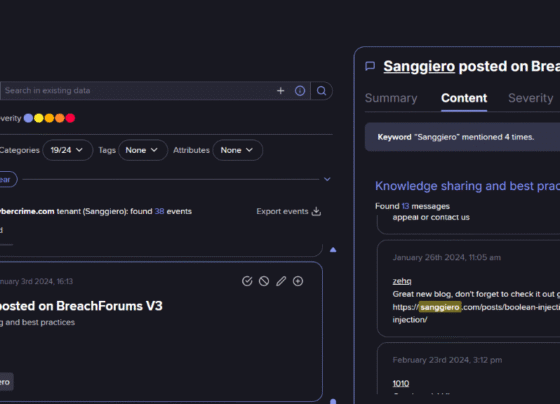Open the Attributes None dropdown

point(238,150)
